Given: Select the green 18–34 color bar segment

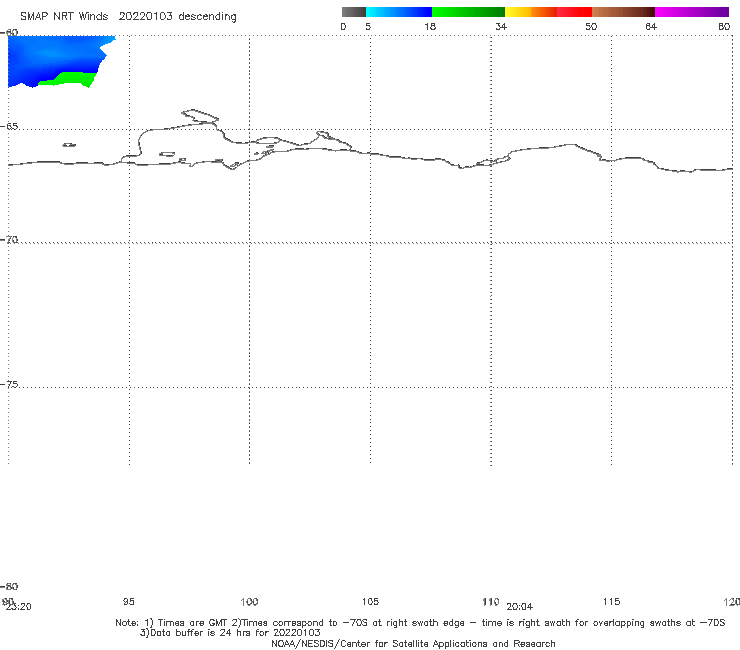Looking at the screenshot, I should tap(468, 12).
